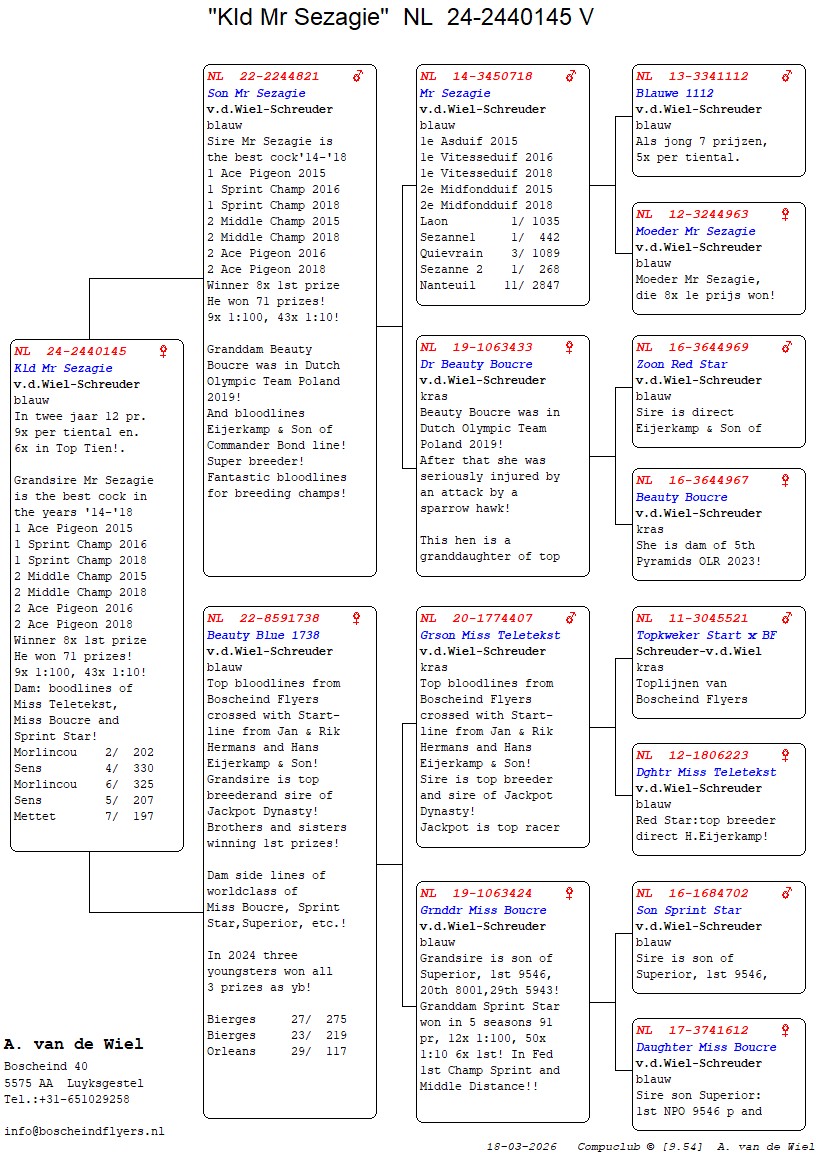Viewport: 816px width, 1172px height.
Task: Click the female symbol beside NL 24-2440145
Action: 164,351
